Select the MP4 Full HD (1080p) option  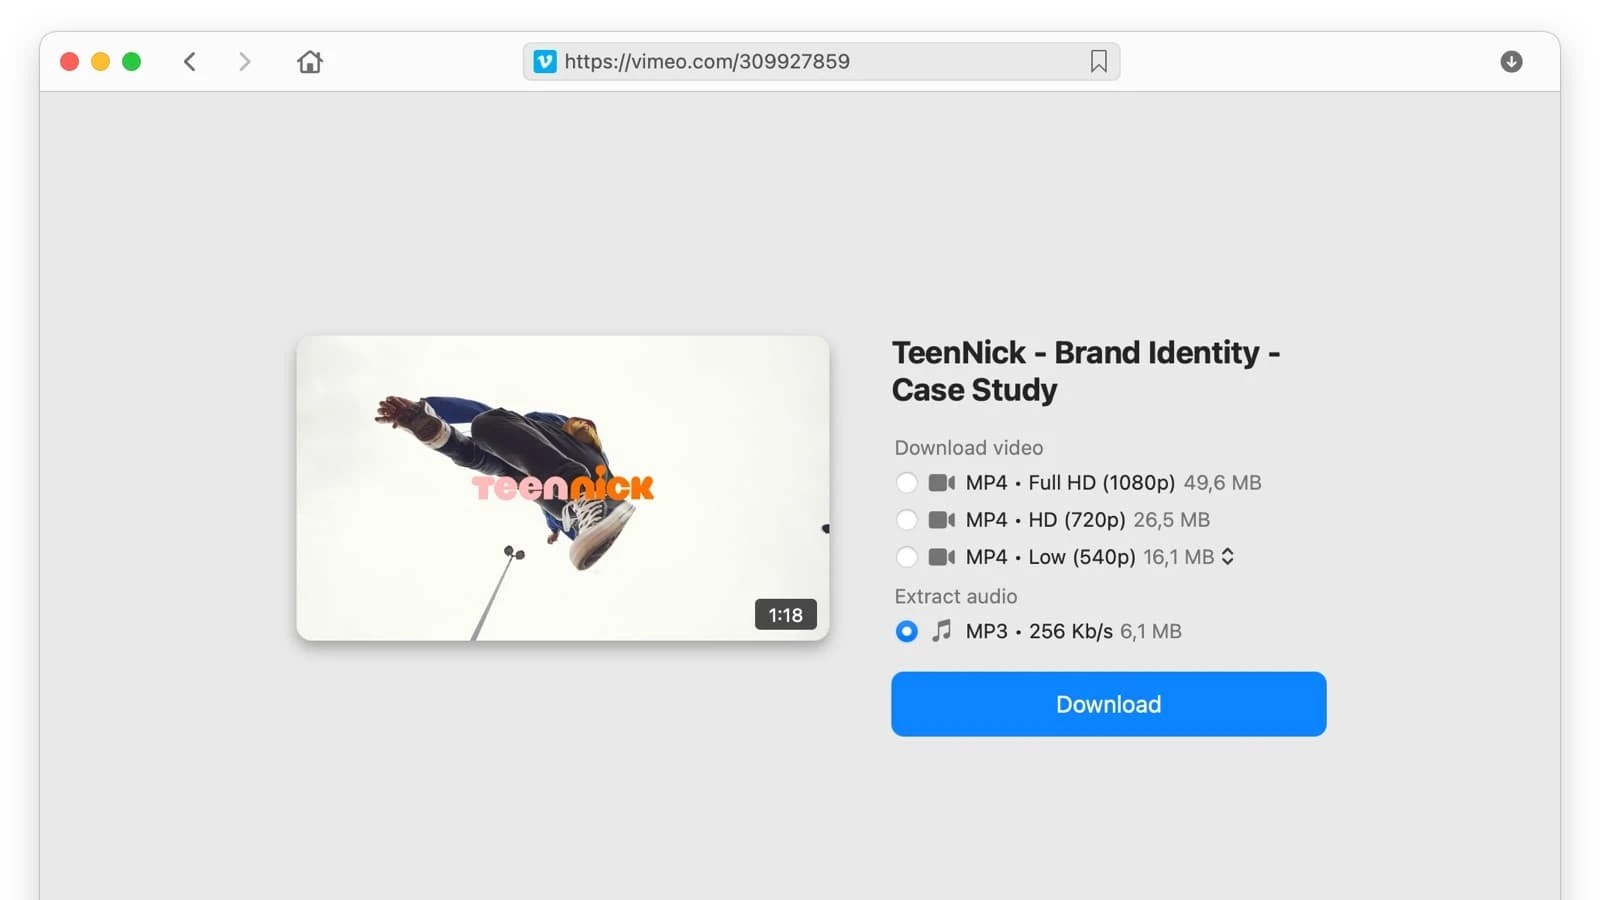(906, 482)
